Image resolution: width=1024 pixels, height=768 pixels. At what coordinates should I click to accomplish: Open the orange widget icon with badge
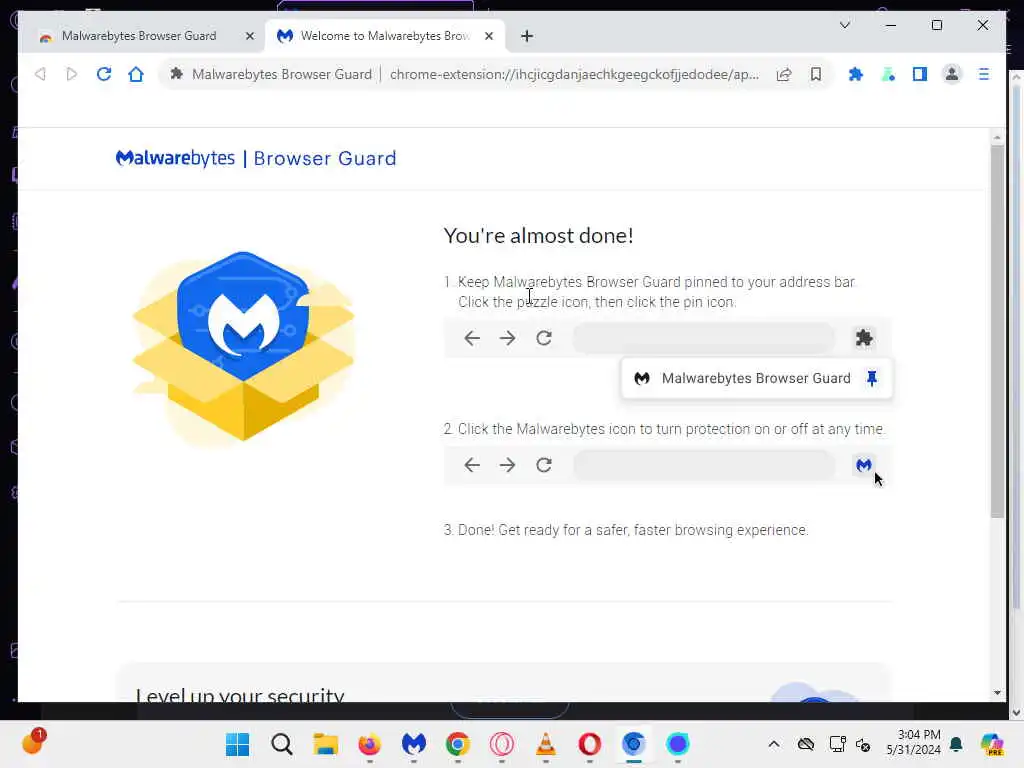coord(32,743)
